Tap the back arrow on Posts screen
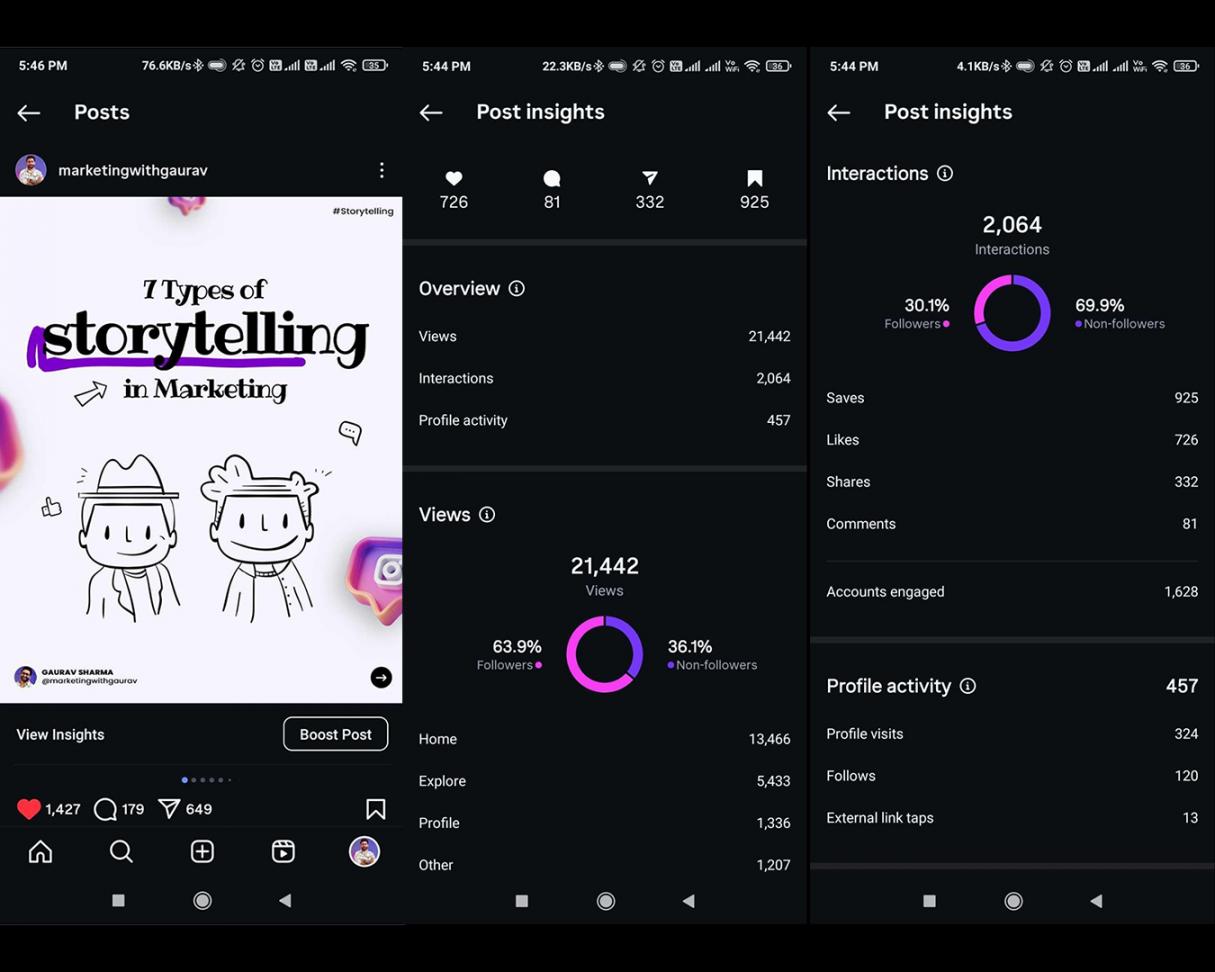This screenshot has height=972, width=1215. coord(29,113)
